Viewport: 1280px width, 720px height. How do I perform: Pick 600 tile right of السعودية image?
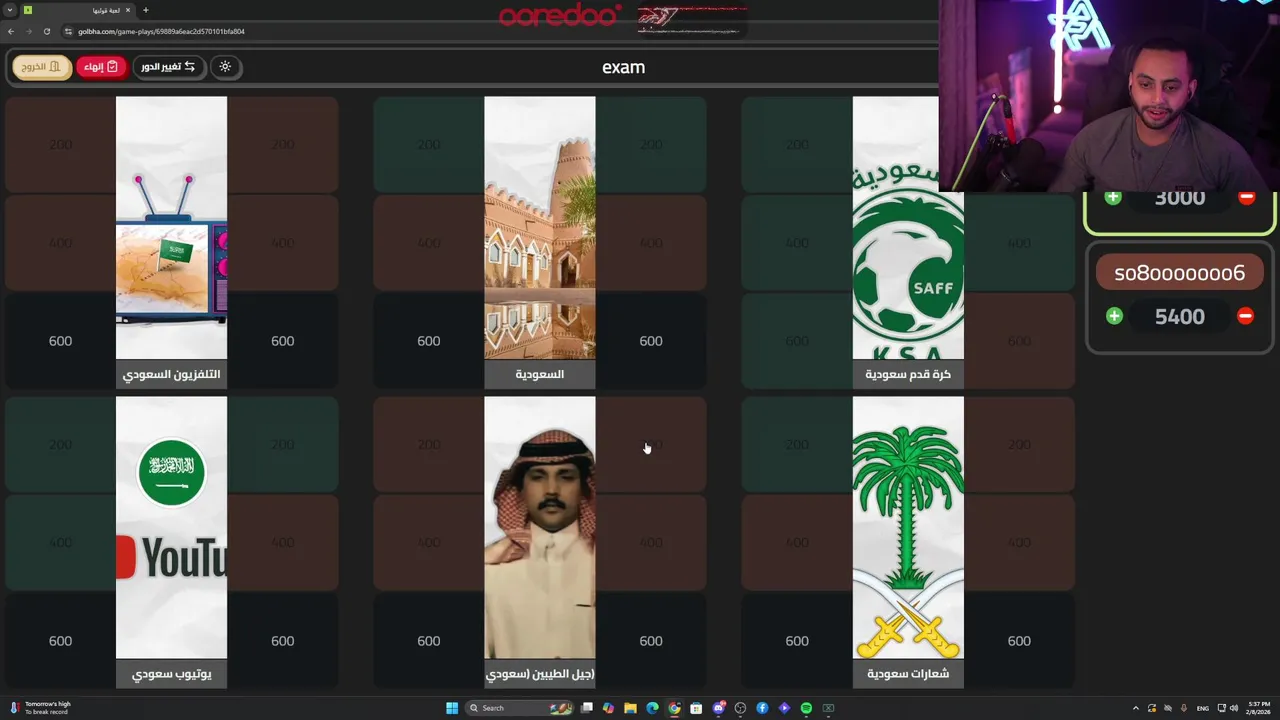point(651,341)
